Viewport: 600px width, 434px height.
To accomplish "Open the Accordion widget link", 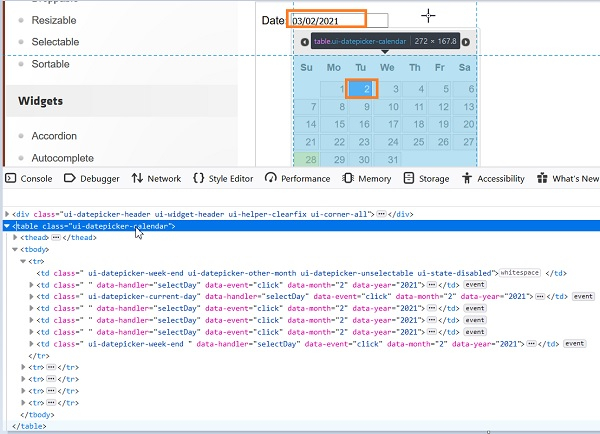I will coord(54,136).
